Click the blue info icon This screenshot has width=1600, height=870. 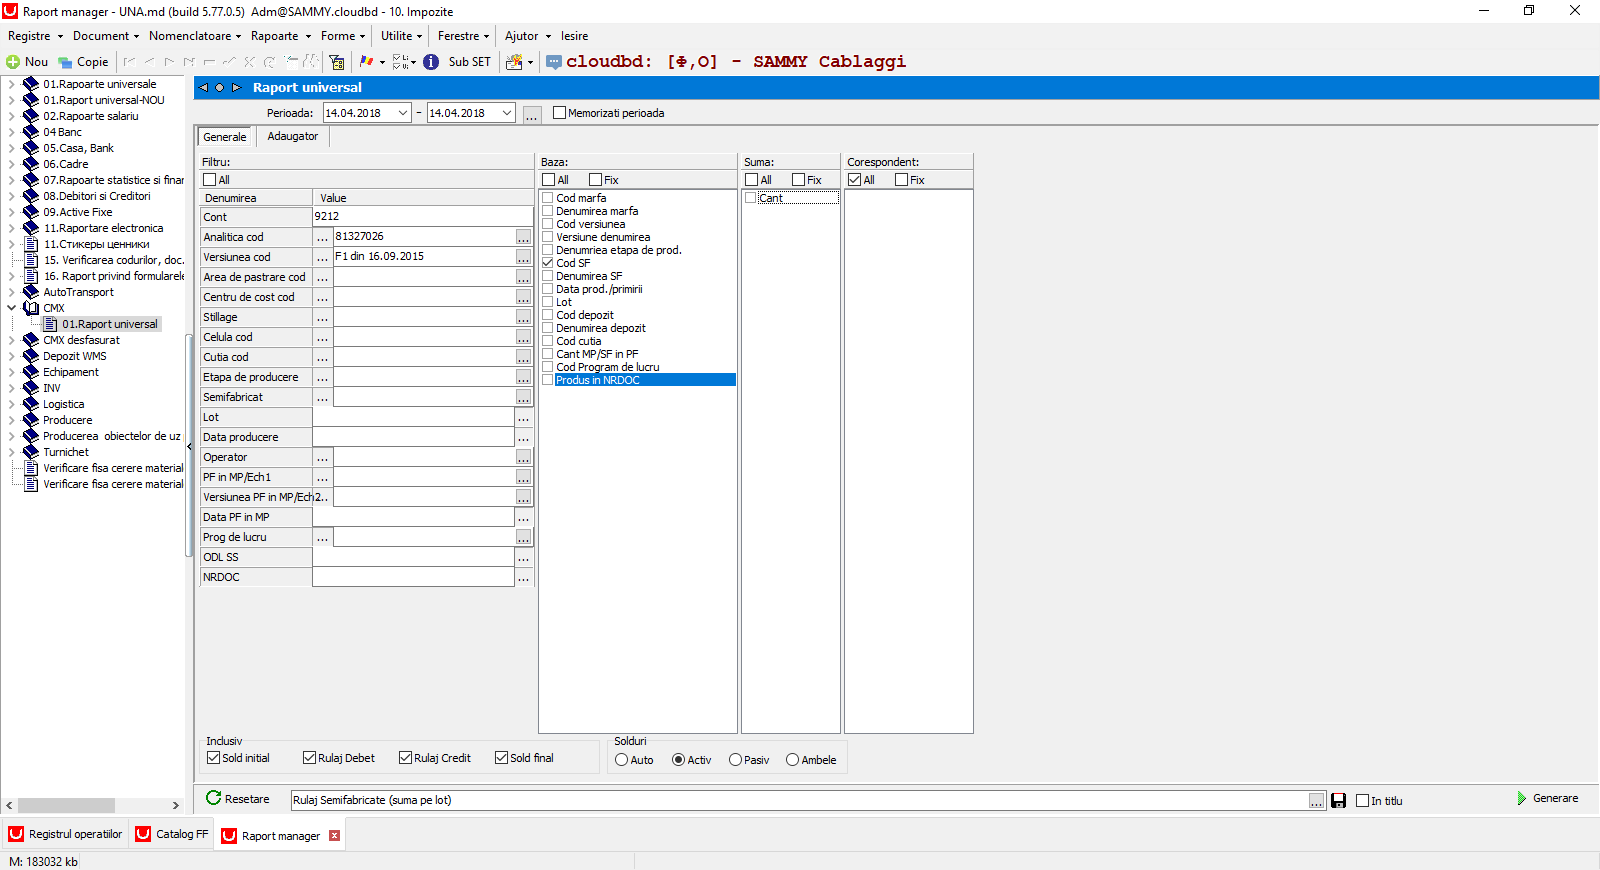click(x=431, y=62)
